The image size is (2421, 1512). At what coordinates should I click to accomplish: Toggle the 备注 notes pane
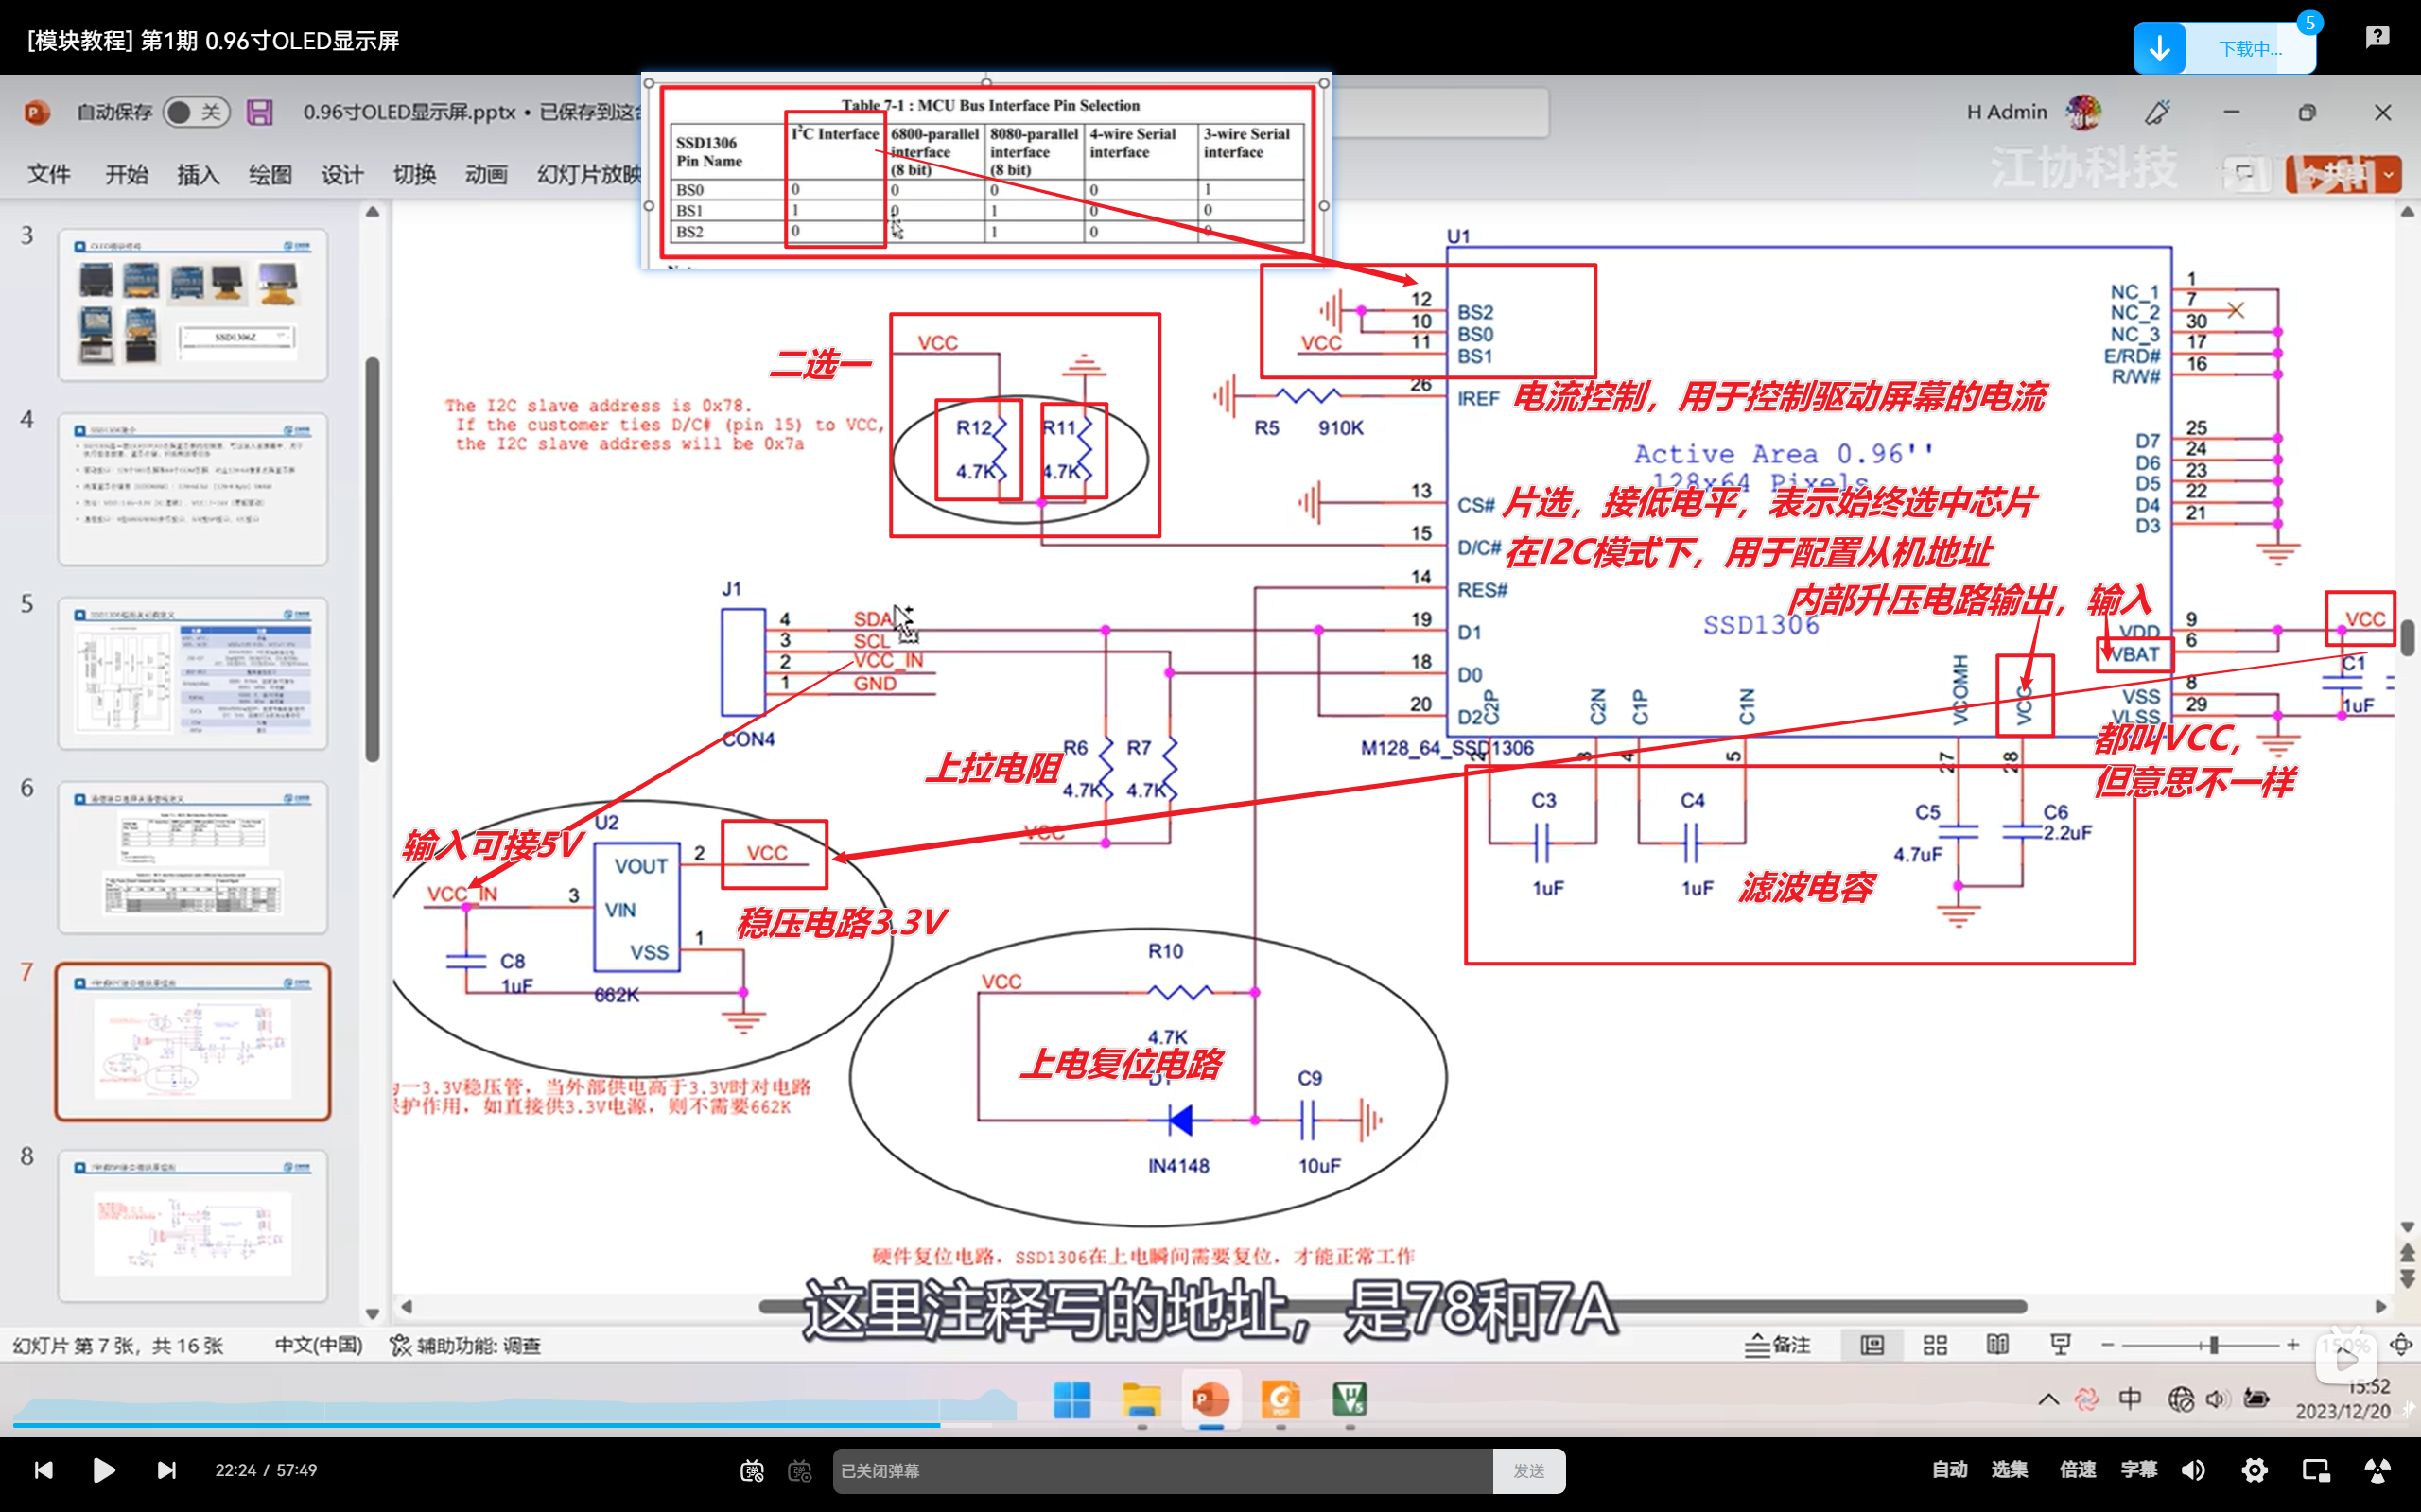[1778, 1345]
